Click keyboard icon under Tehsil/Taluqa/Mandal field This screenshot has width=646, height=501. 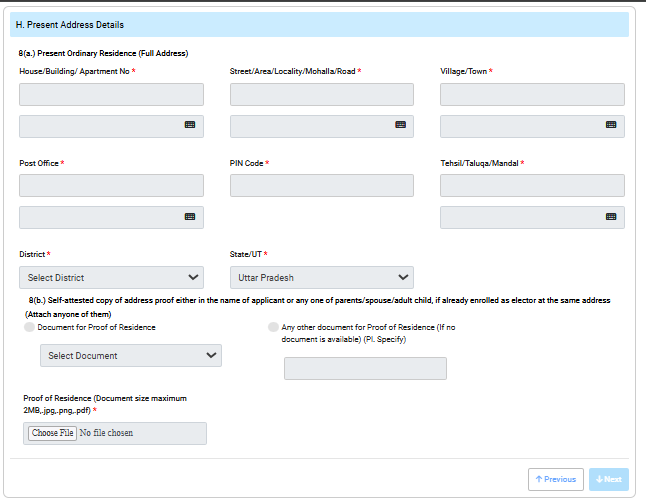pos(611,216)
